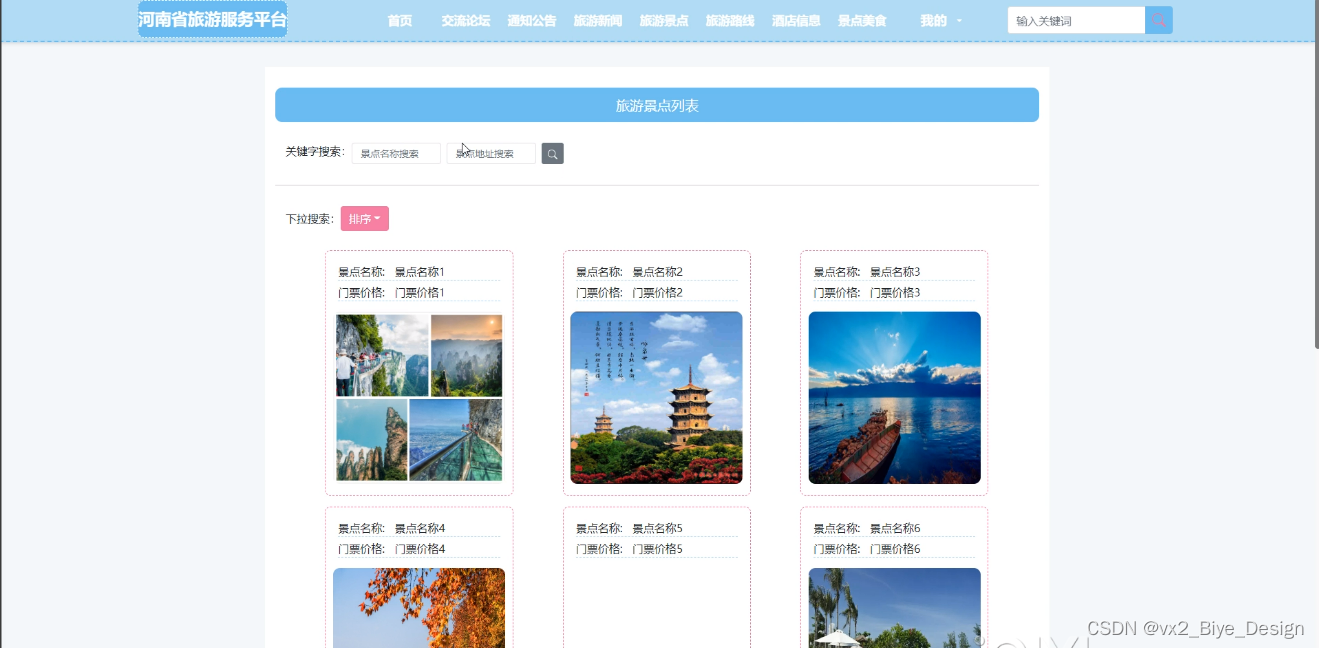Open the 景点名称6 palm tree image
The height and width of the screenshot is (648, 1319).
(894, 608)
